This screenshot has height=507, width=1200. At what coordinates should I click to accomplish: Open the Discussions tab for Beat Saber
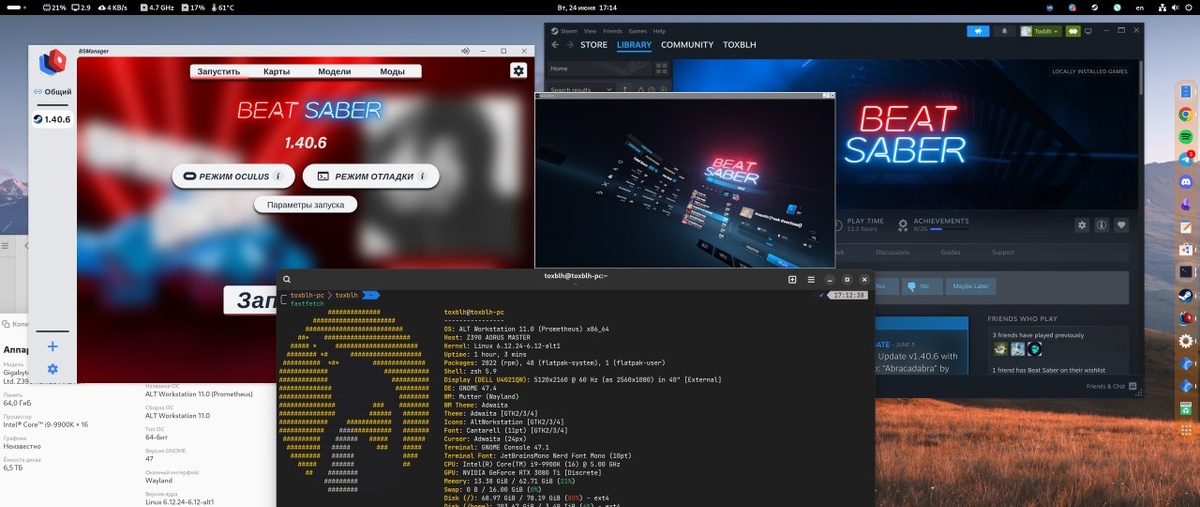coord(892,252)
